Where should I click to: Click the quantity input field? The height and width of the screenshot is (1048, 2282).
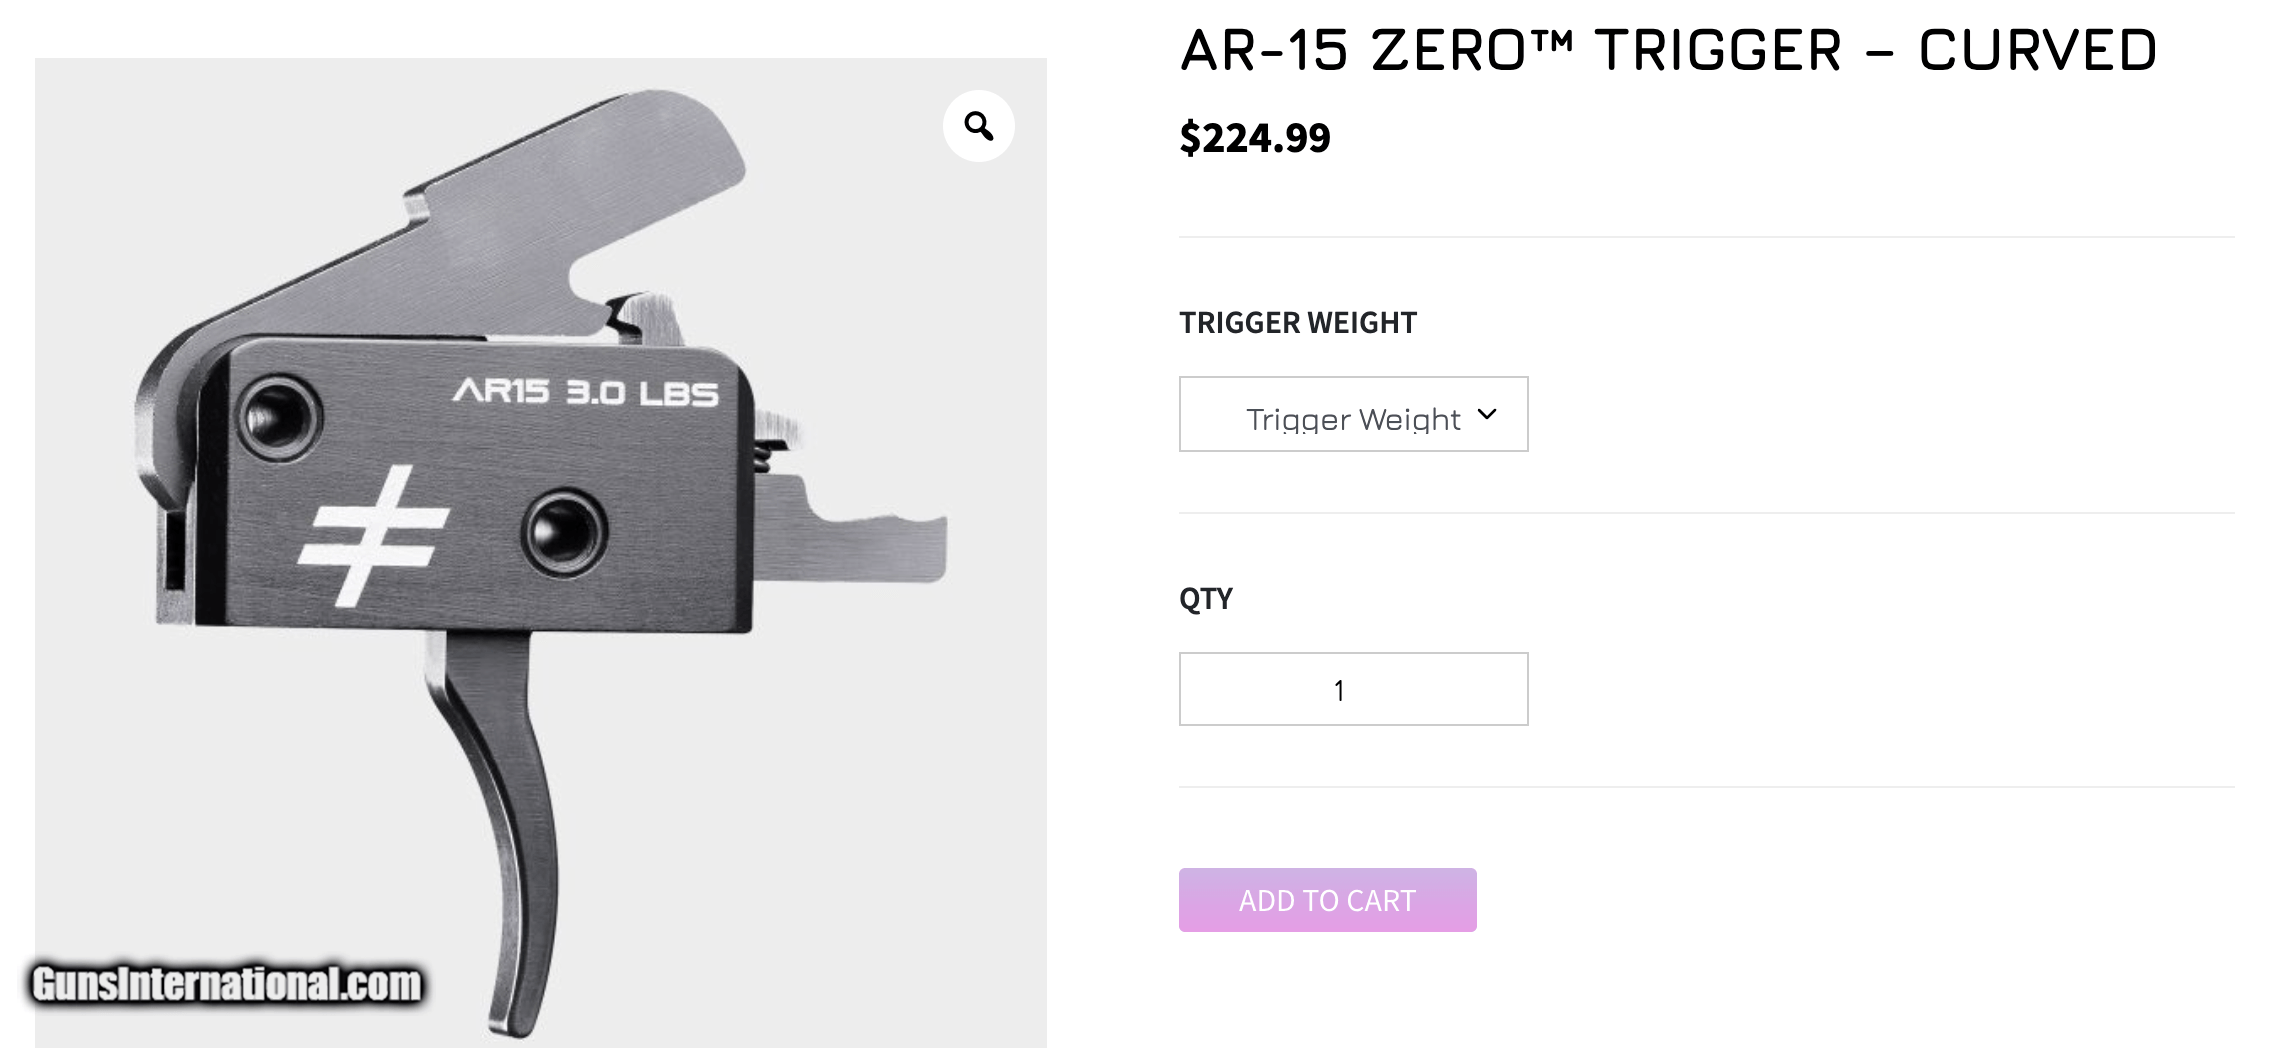1352,690
